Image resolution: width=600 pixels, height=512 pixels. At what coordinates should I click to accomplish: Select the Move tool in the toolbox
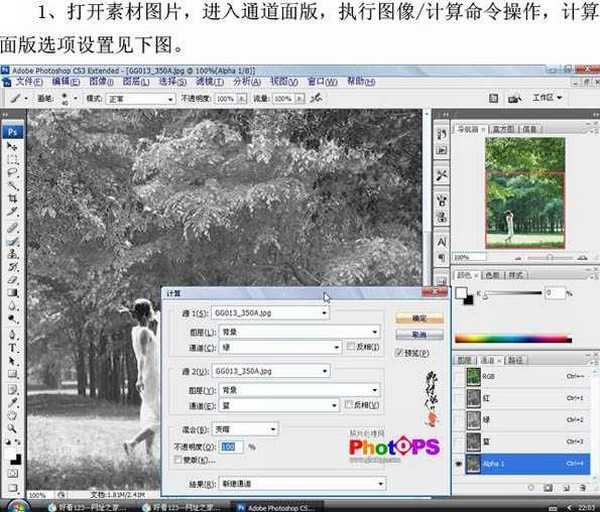coord(13,146)
